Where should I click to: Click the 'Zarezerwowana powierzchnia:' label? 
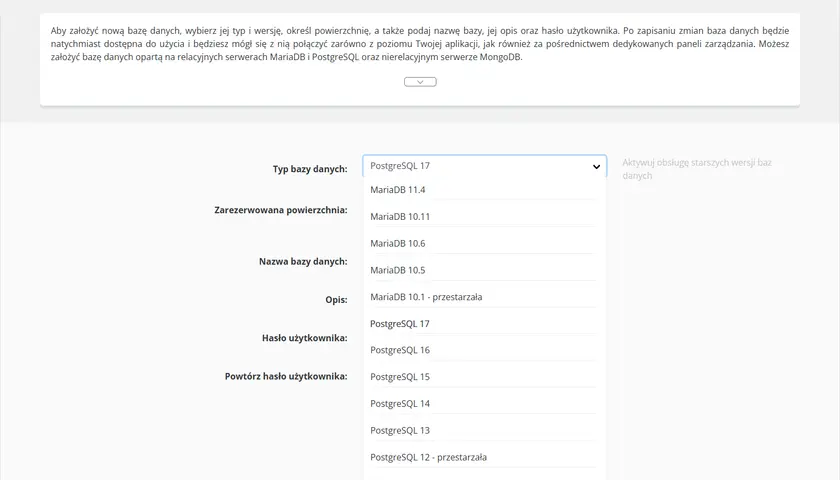[281, 210]
